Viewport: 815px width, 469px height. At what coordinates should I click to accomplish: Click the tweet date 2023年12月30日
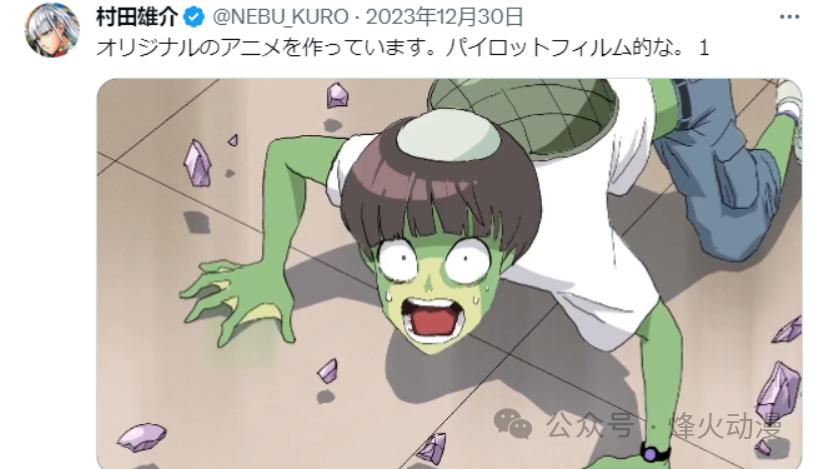[444, 18]
